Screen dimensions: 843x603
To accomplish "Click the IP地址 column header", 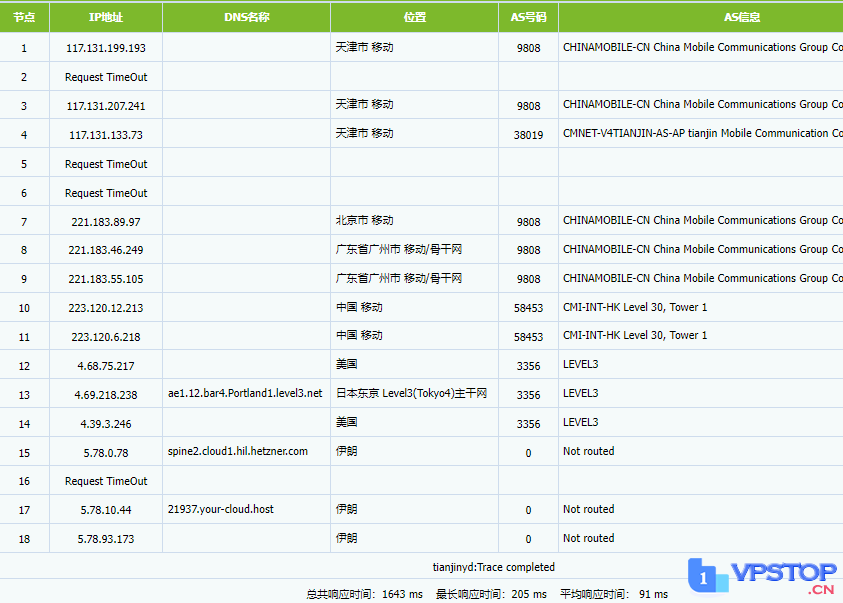I will coord(106,17).
